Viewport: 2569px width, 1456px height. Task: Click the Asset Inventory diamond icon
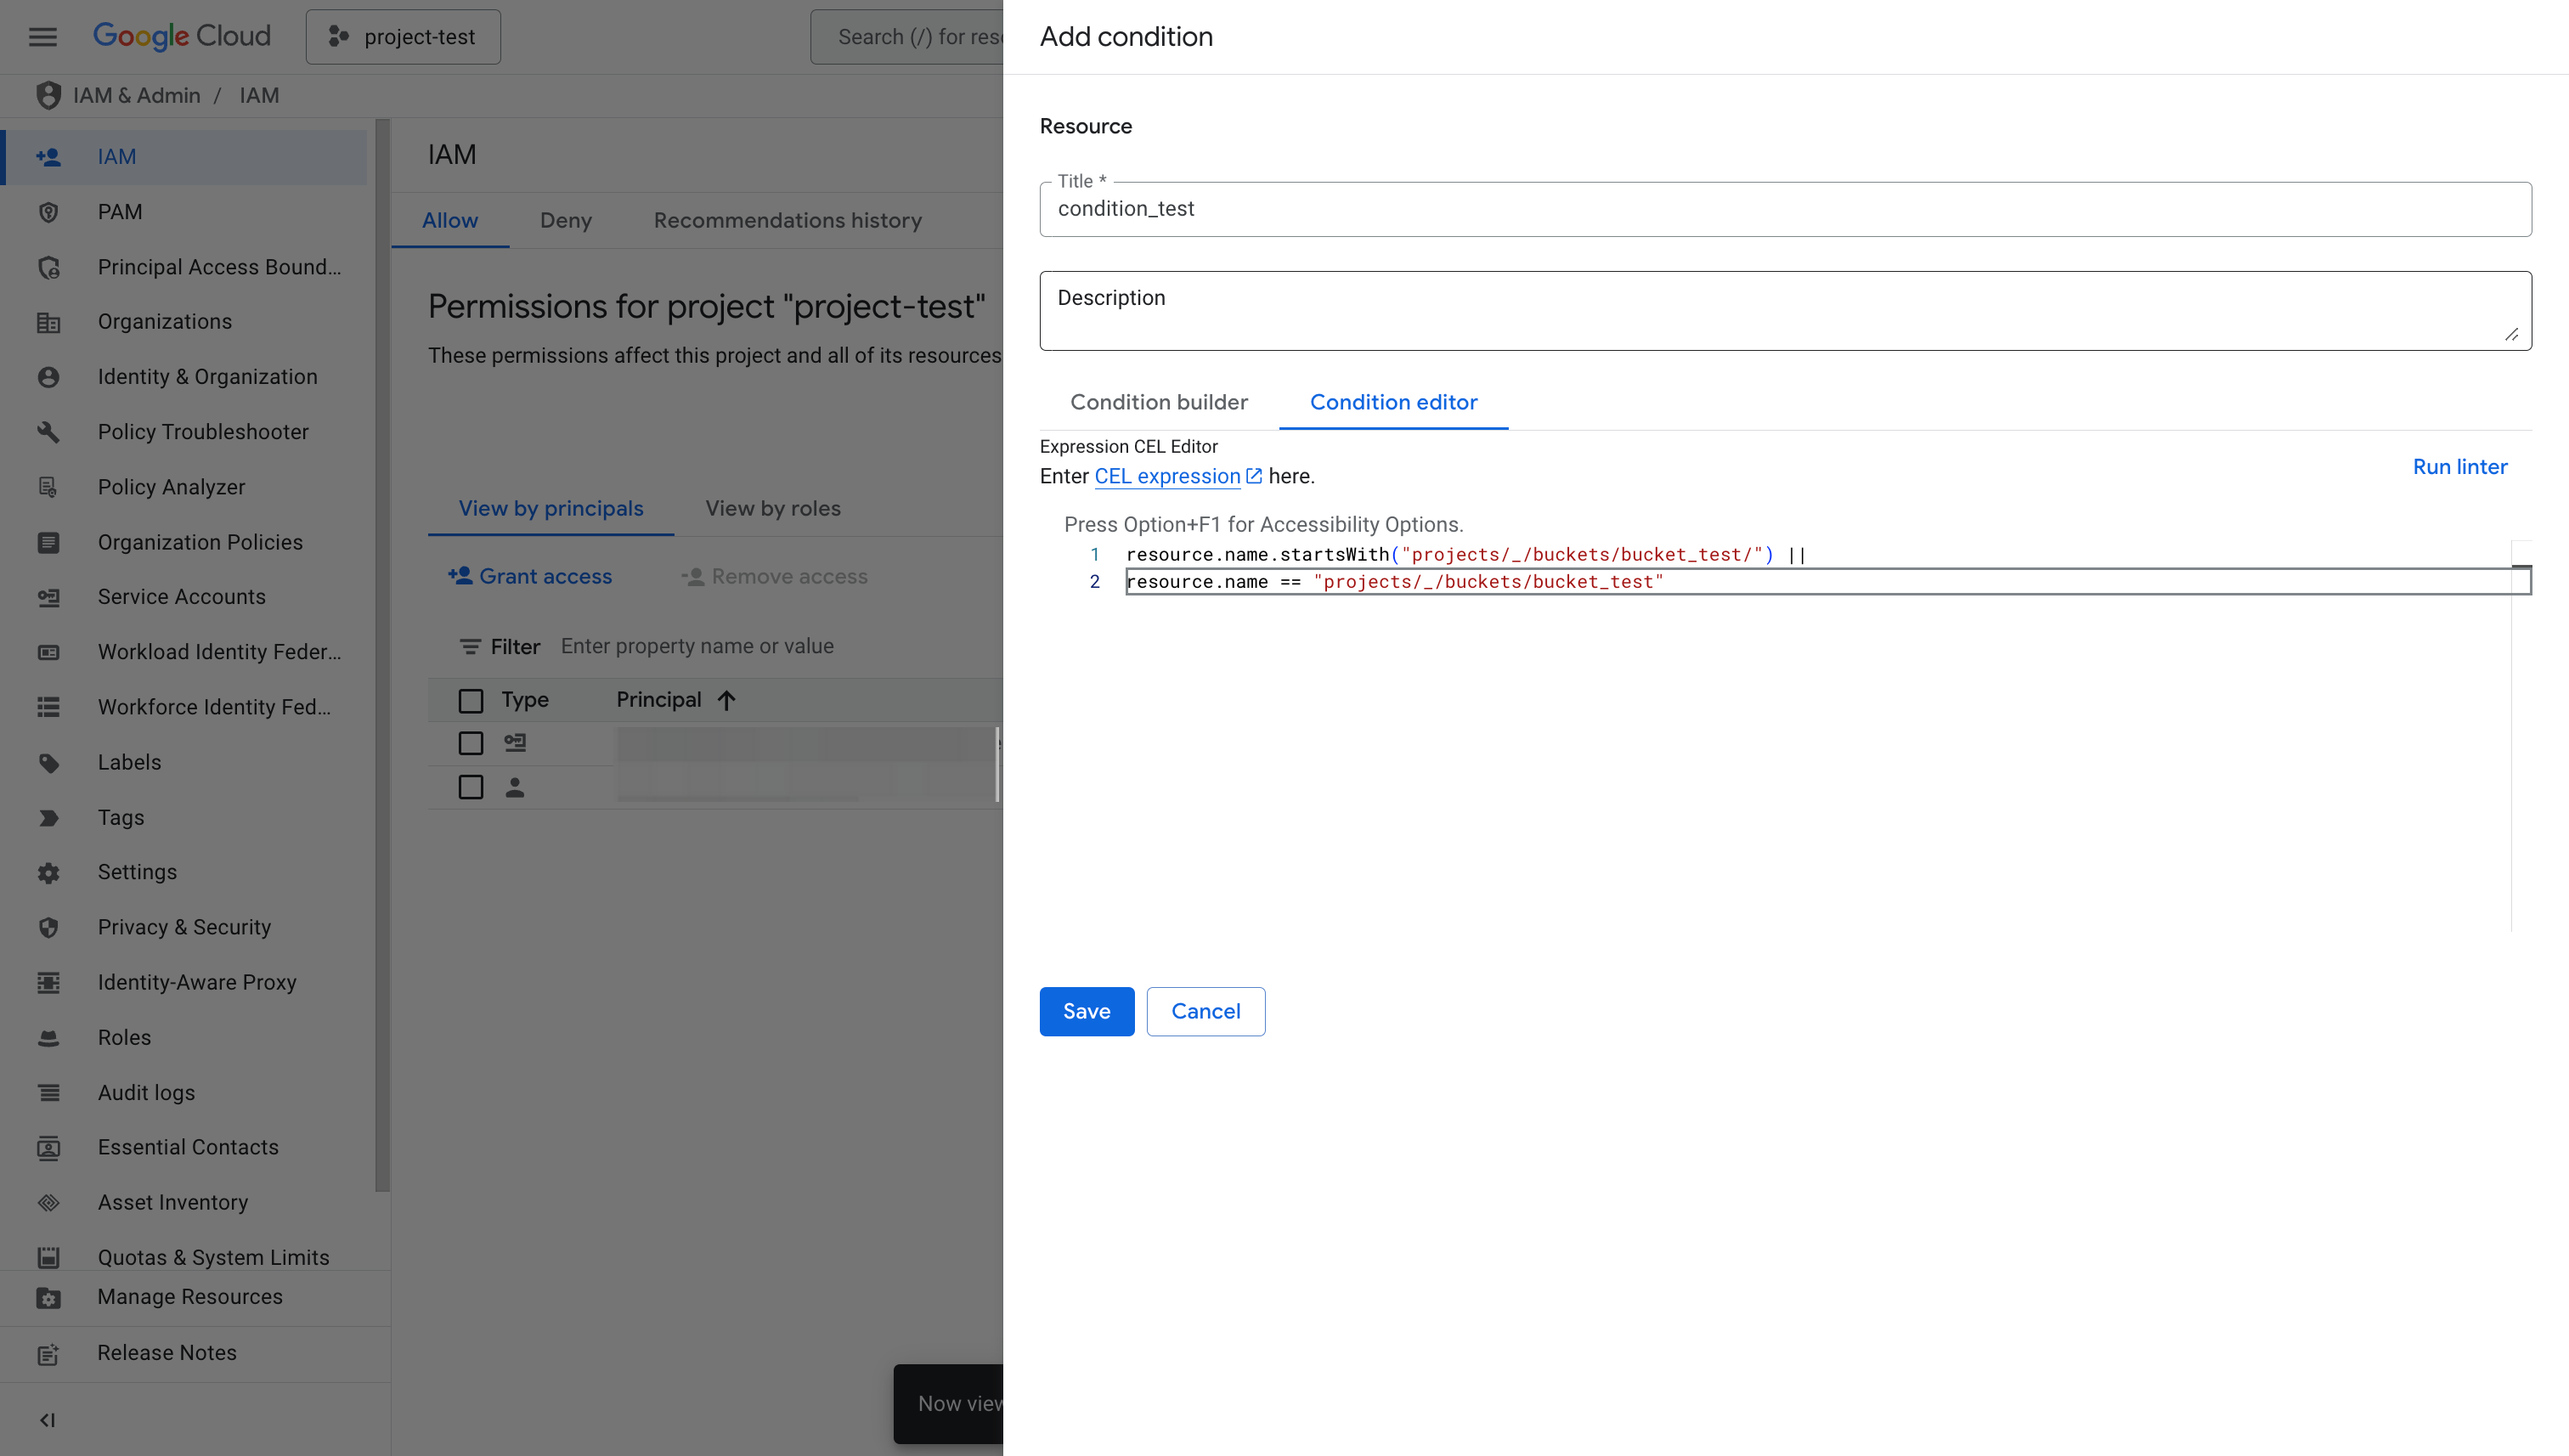pos(48,1203)
